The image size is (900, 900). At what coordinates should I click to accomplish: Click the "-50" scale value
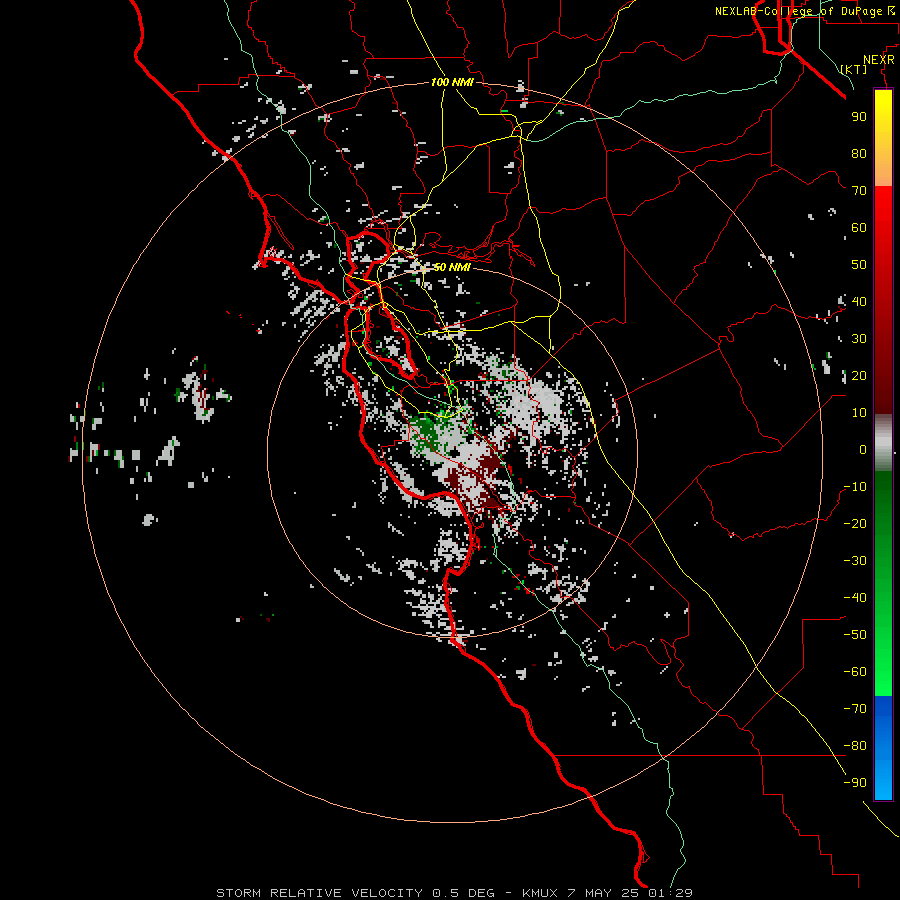(x=855, y=634)
